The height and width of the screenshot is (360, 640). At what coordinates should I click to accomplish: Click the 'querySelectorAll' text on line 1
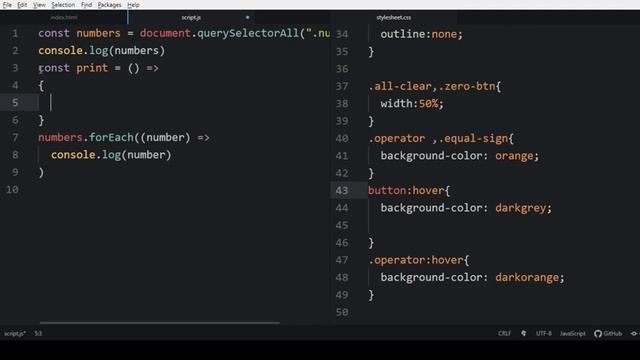[248, 33]
